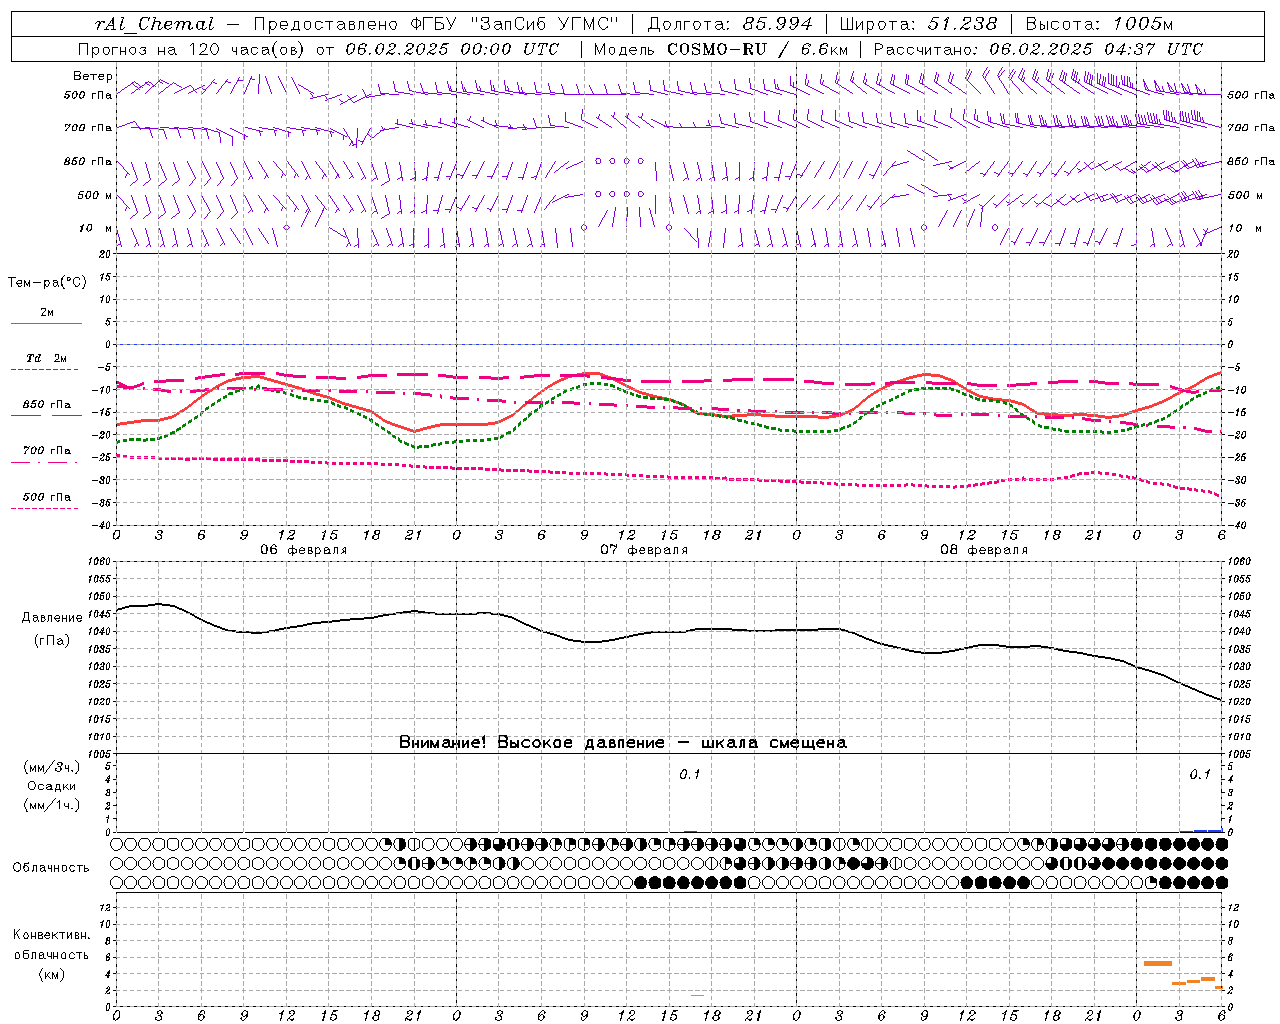Click the orange convective cloud bar at 5 km
This screenshot has width=1280, height=1024.
coord(1158,963)
